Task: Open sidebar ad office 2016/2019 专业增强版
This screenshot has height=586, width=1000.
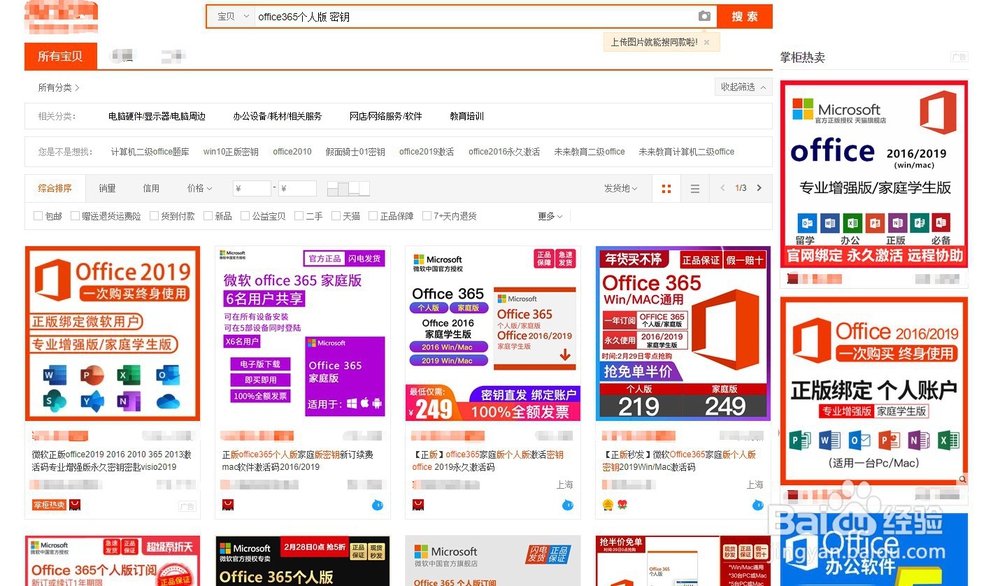Action: point(874,174)
